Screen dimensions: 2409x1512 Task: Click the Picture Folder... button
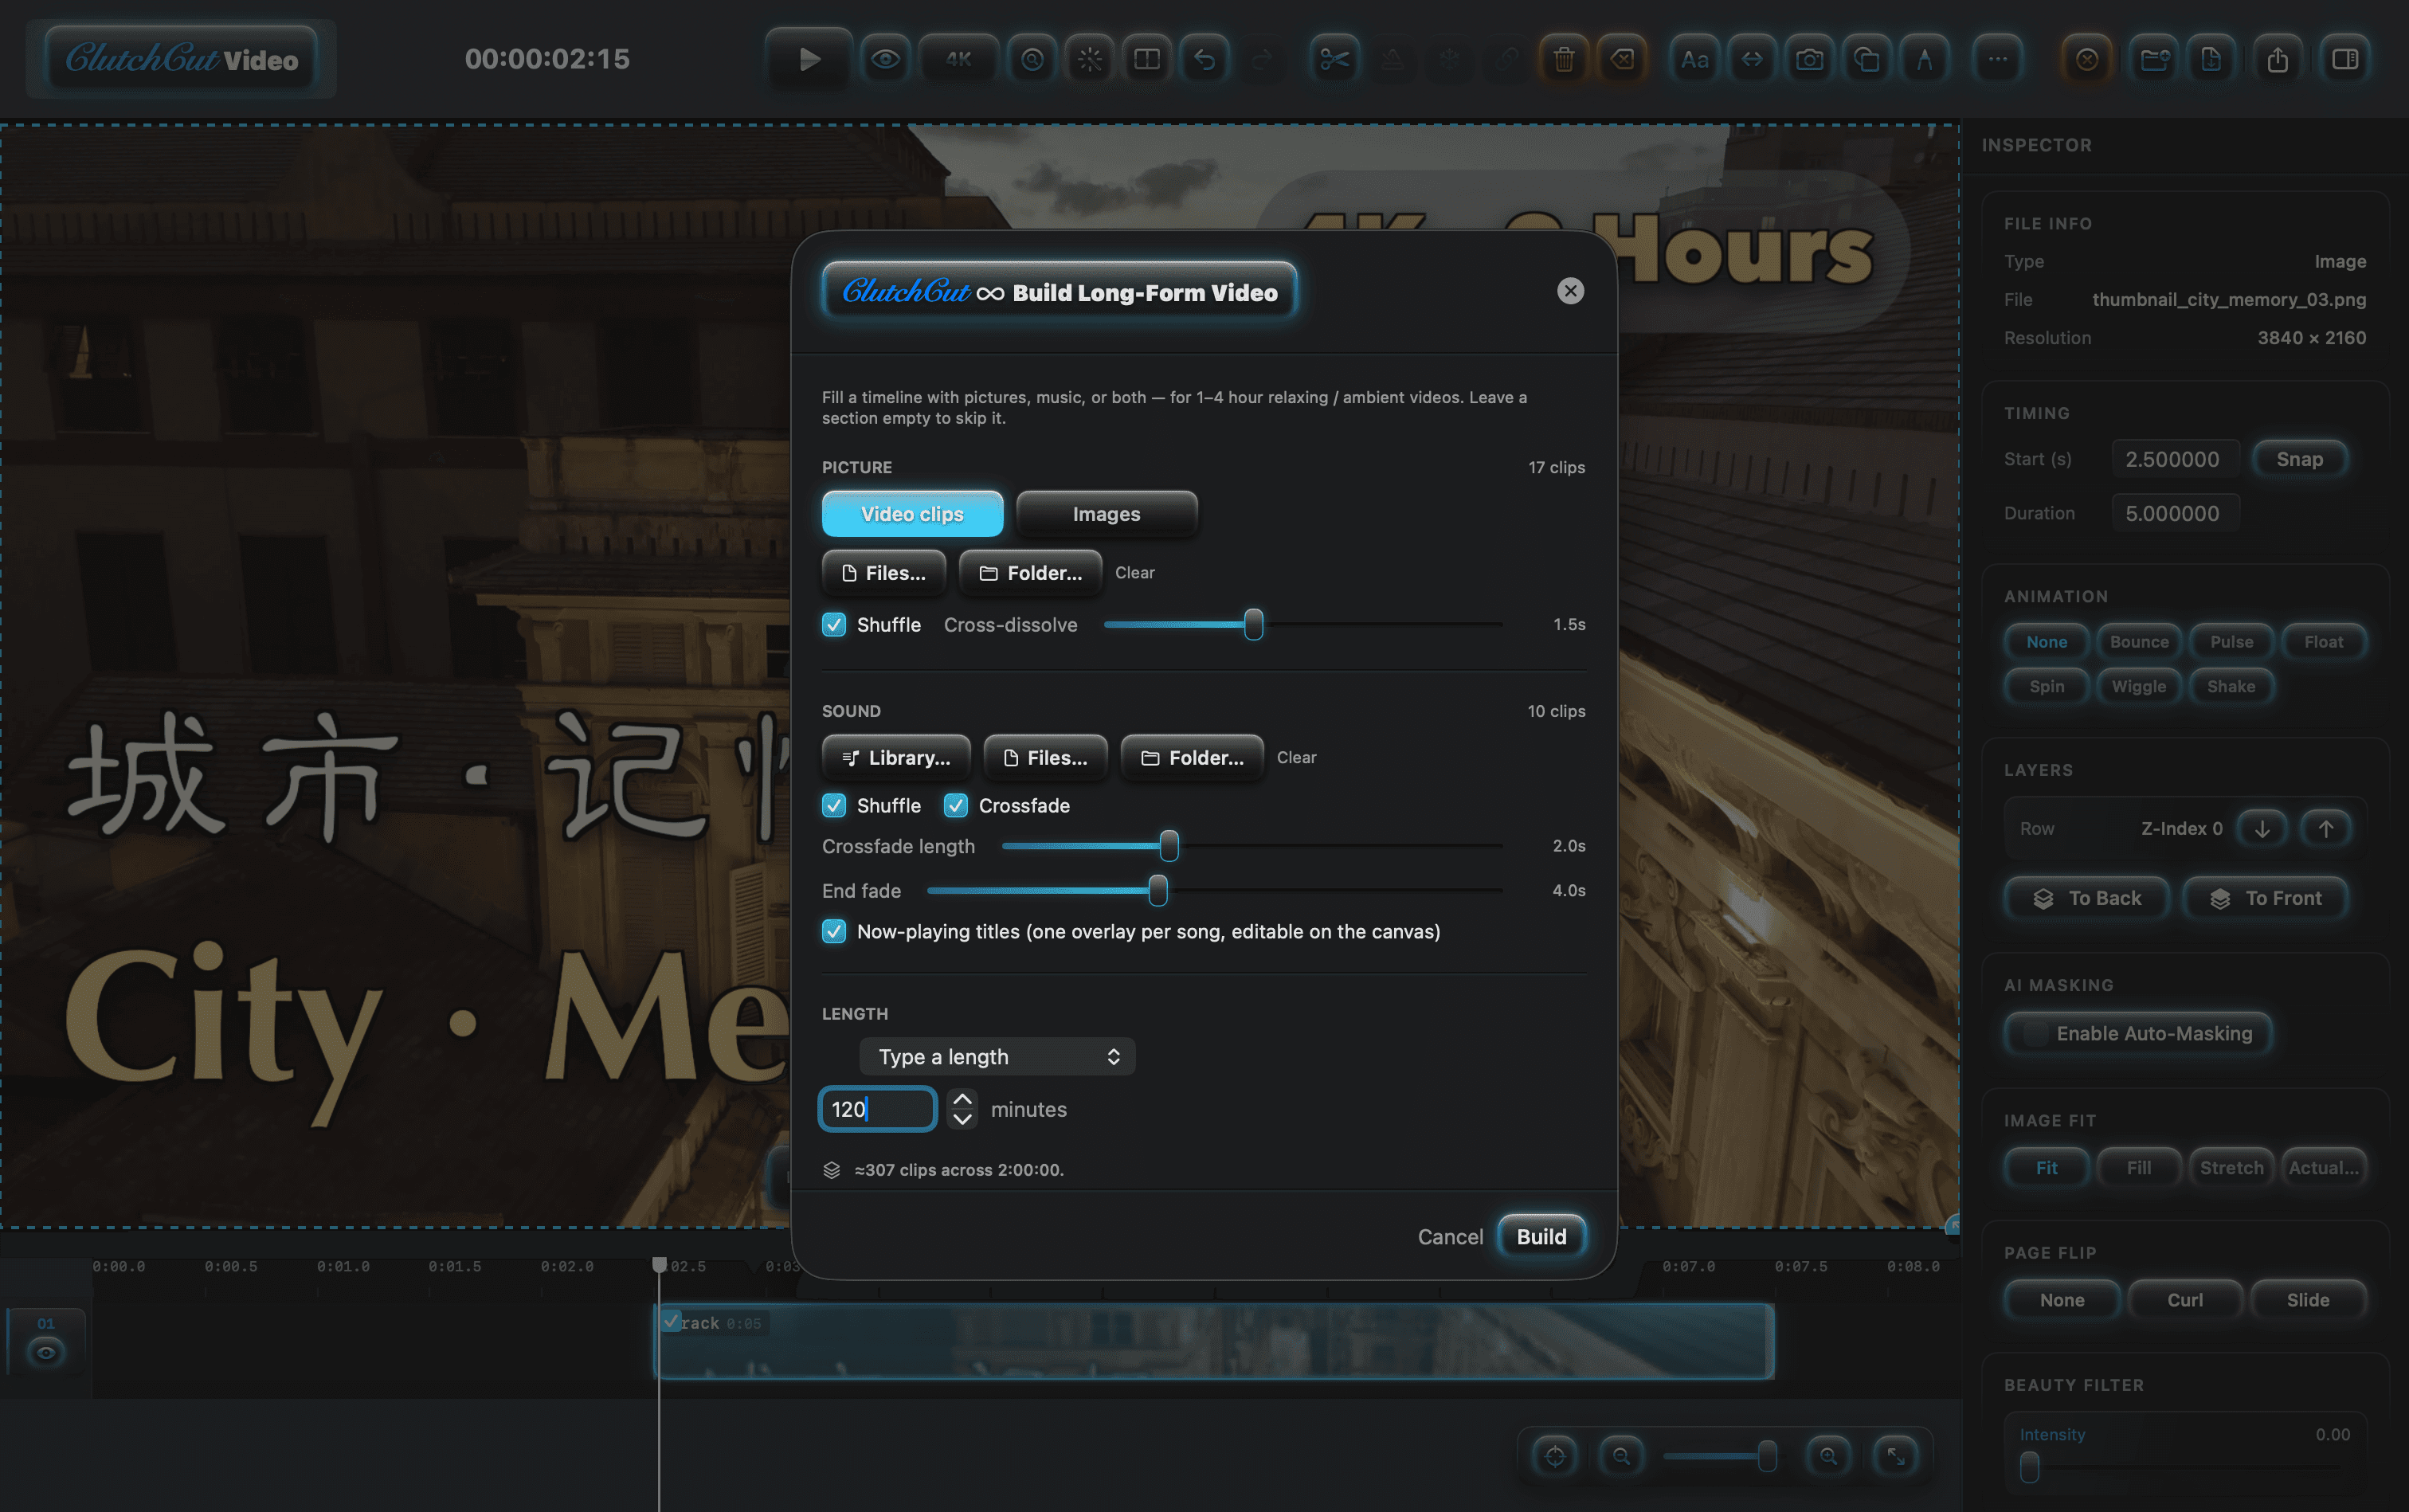(1030, 573)
